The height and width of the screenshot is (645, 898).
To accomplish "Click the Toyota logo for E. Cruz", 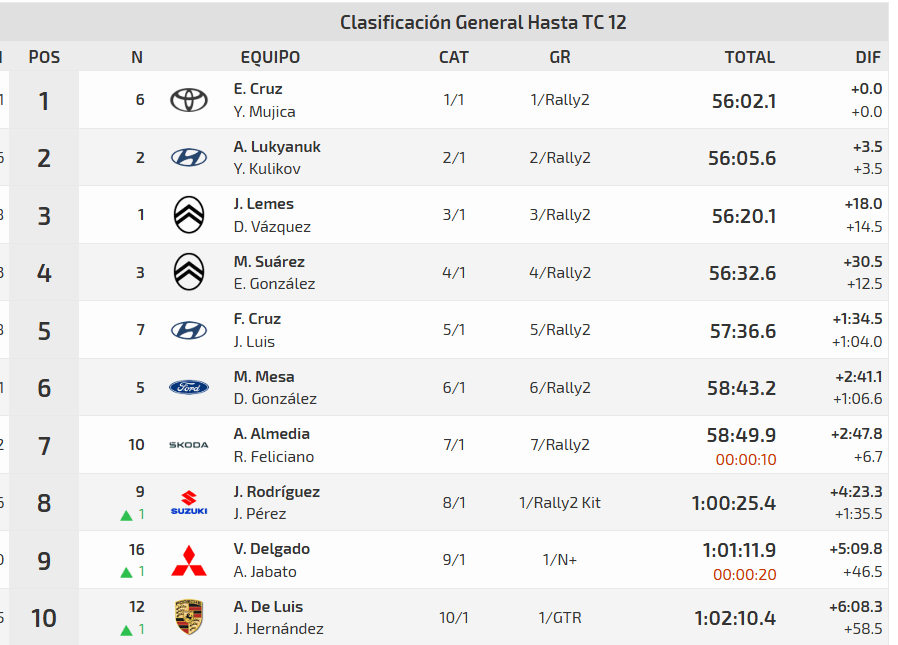I will [x=189, y=100].
